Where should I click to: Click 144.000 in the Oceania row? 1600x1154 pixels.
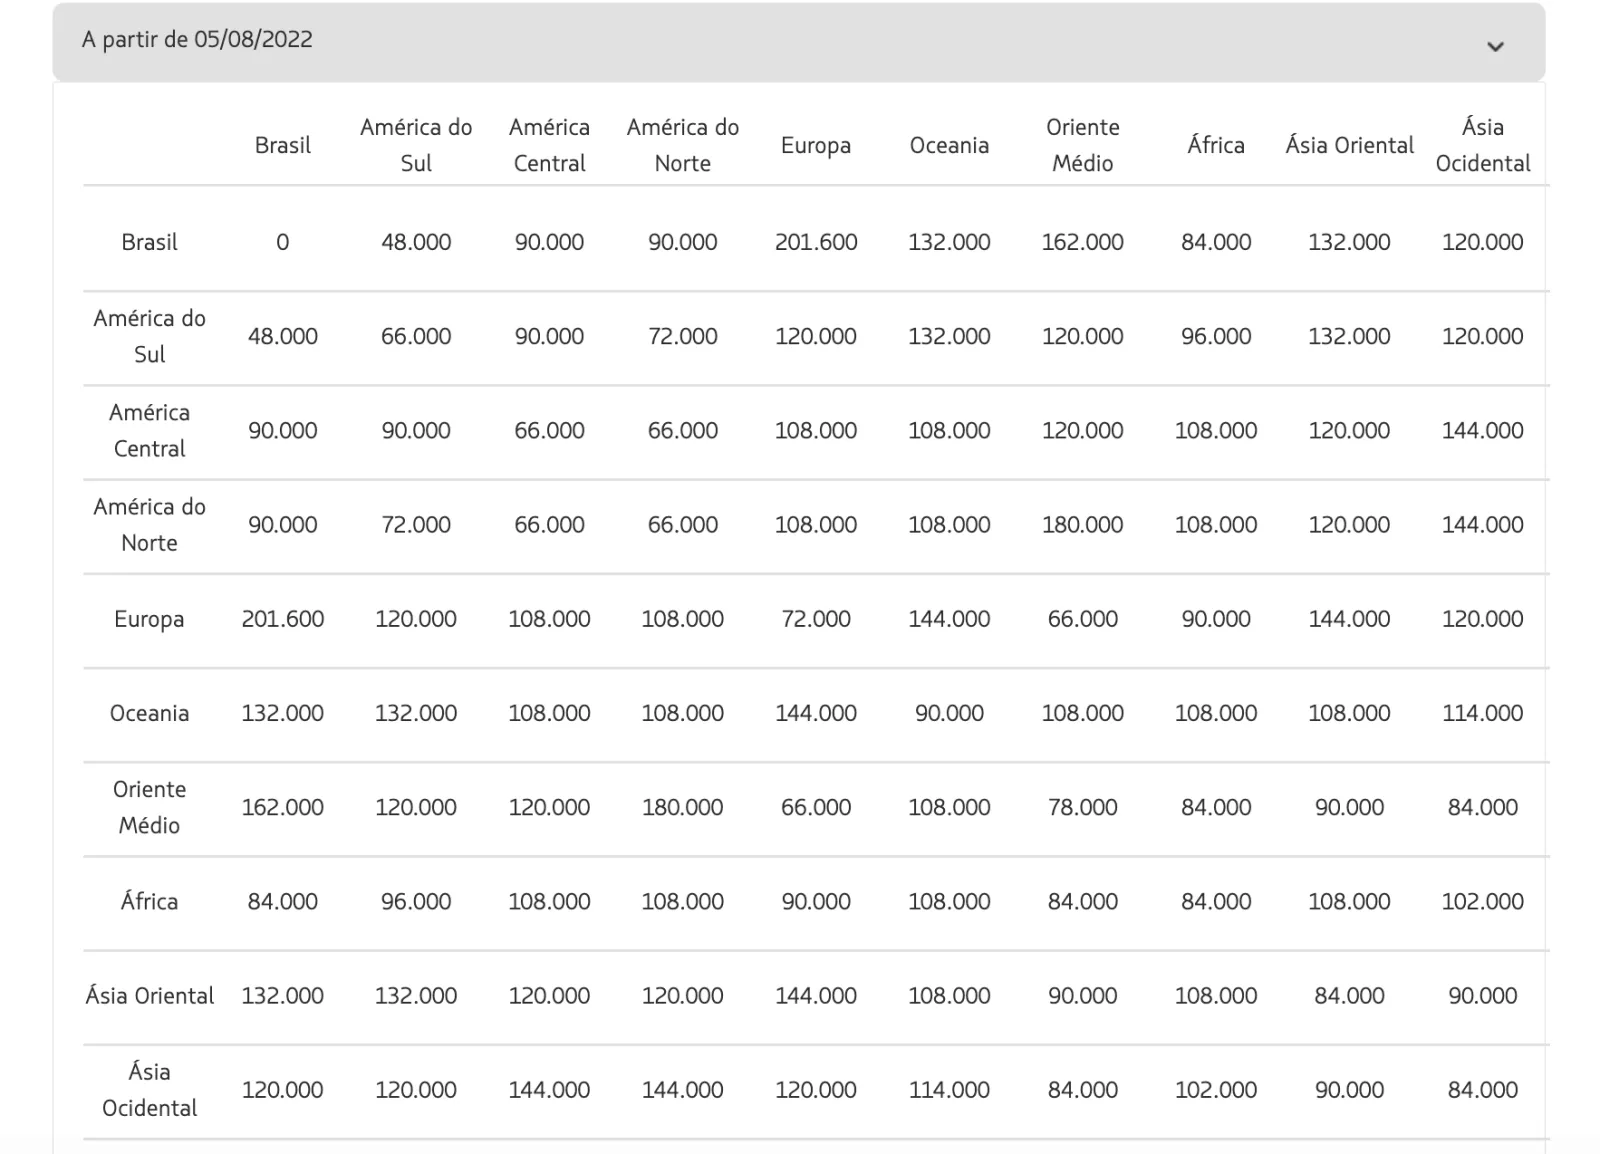click(816, 713)
